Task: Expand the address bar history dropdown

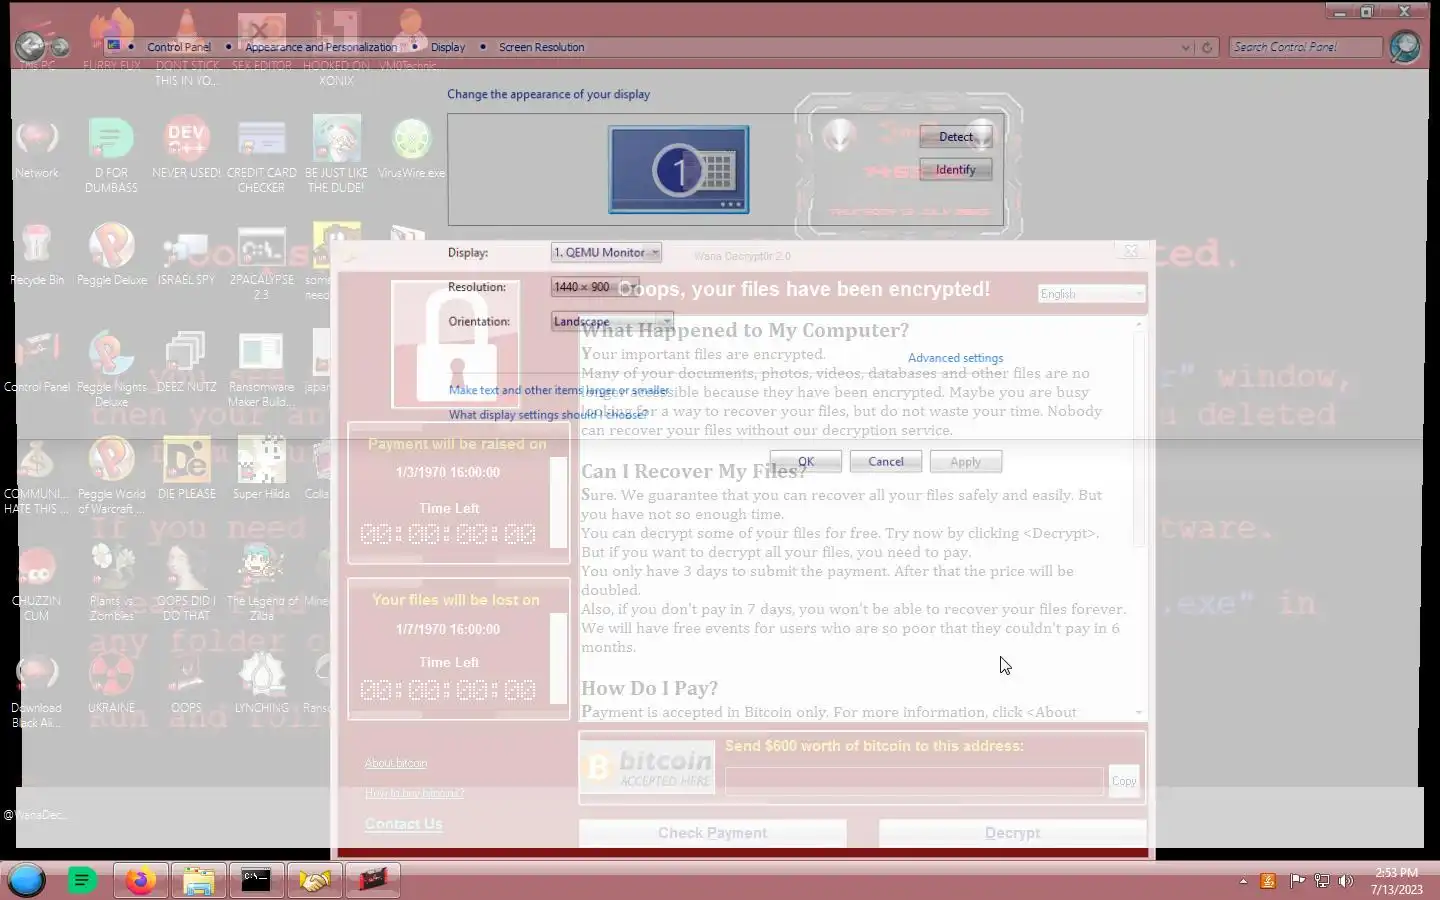Action: coord(1186,47)
